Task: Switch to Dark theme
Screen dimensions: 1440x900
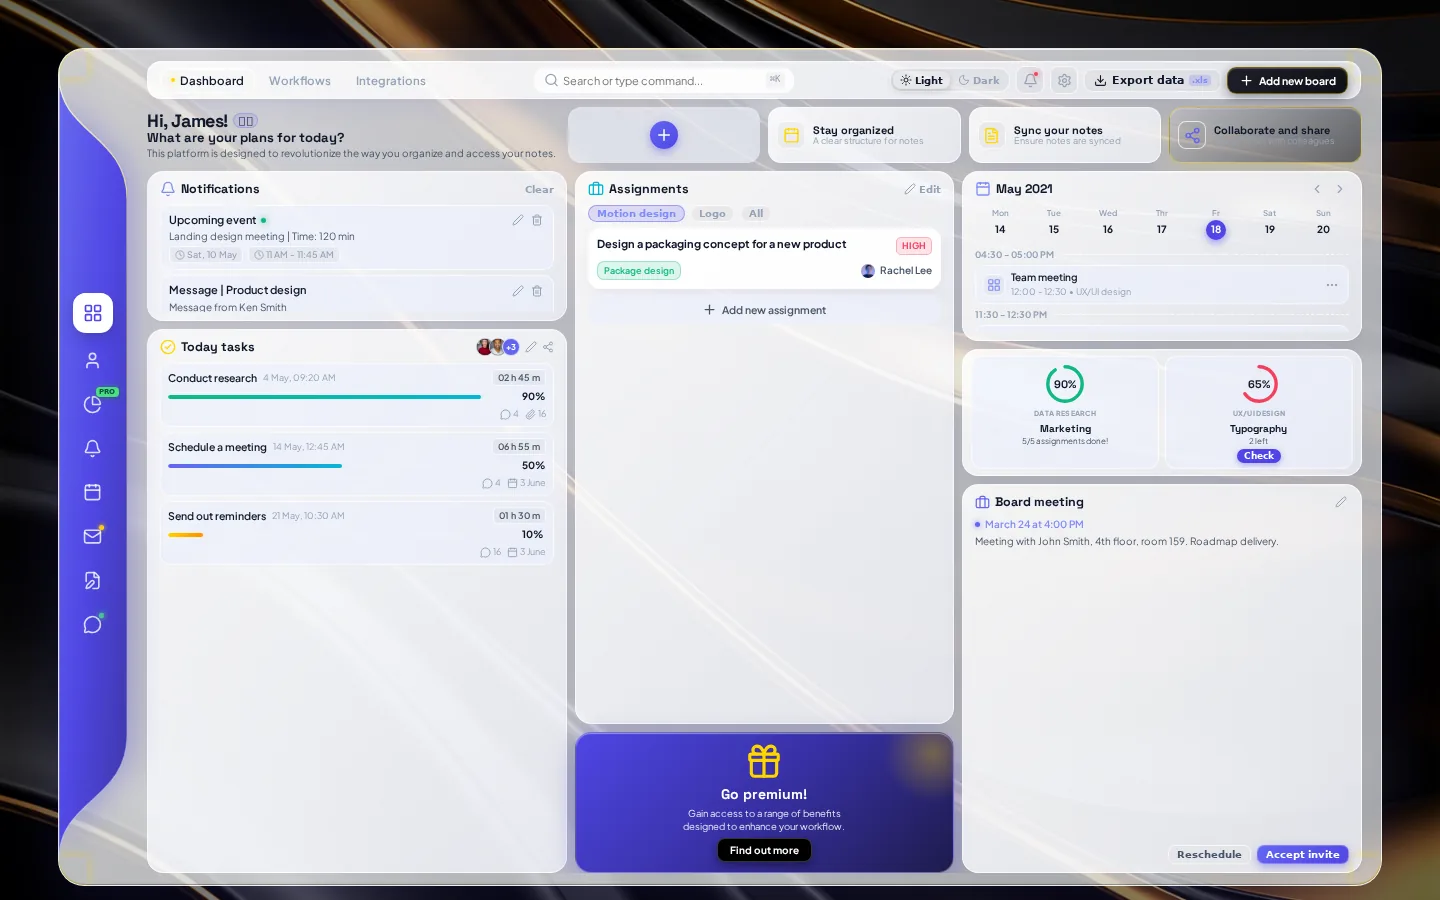Action: [979, 81]
